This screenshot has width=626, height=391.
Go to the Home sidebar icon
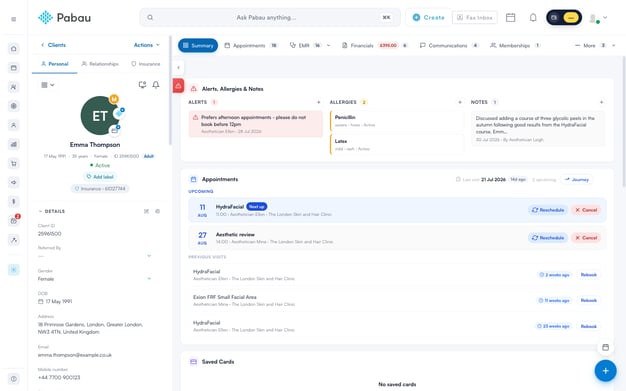[x=14, y=49]
